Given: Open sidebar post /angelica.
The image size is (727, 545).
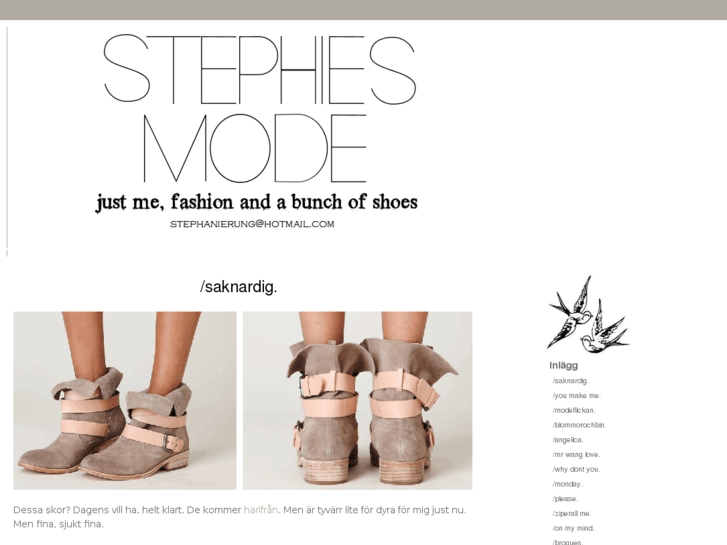Looking at the screenshot, I should [568, 440].
